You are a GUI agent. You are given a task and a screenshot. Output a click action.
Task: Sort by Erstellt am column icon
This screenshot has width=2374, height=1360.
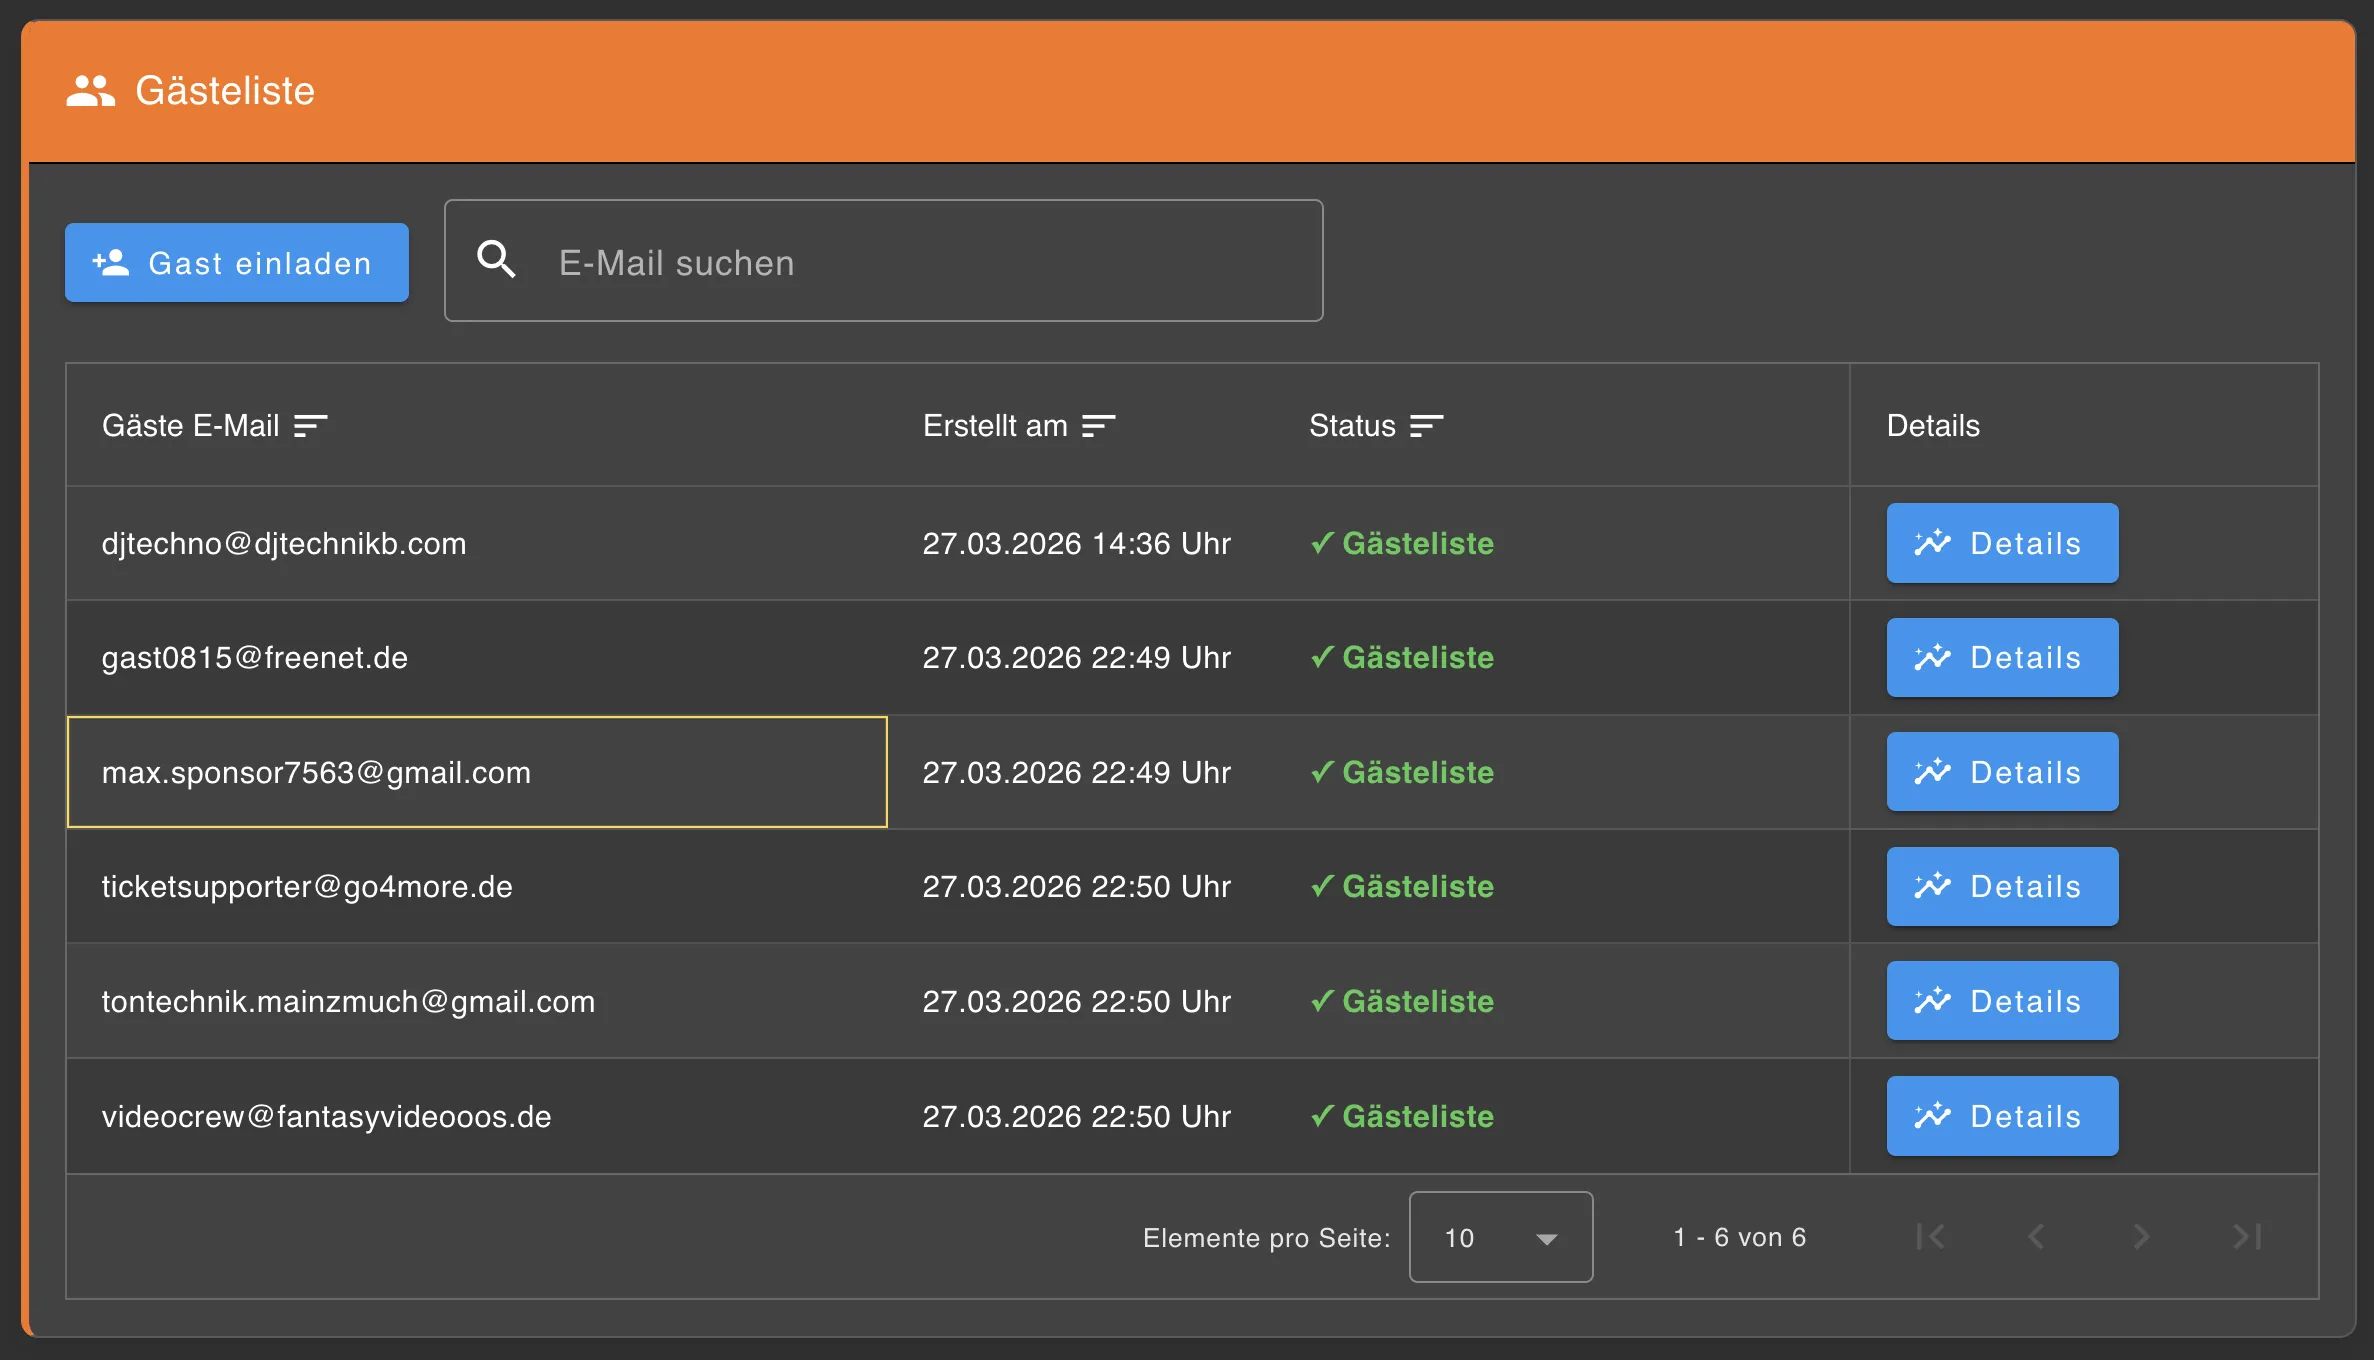tap(1098, 426)
